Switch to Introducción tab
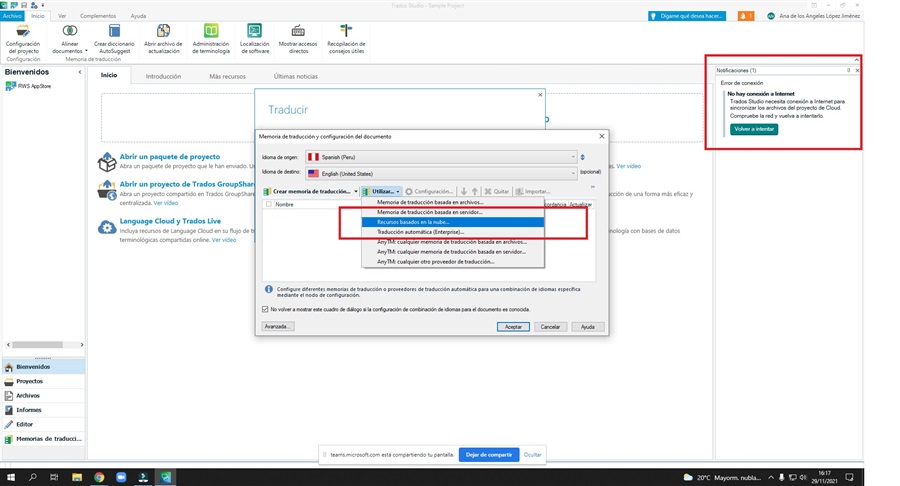 (163, 76)
